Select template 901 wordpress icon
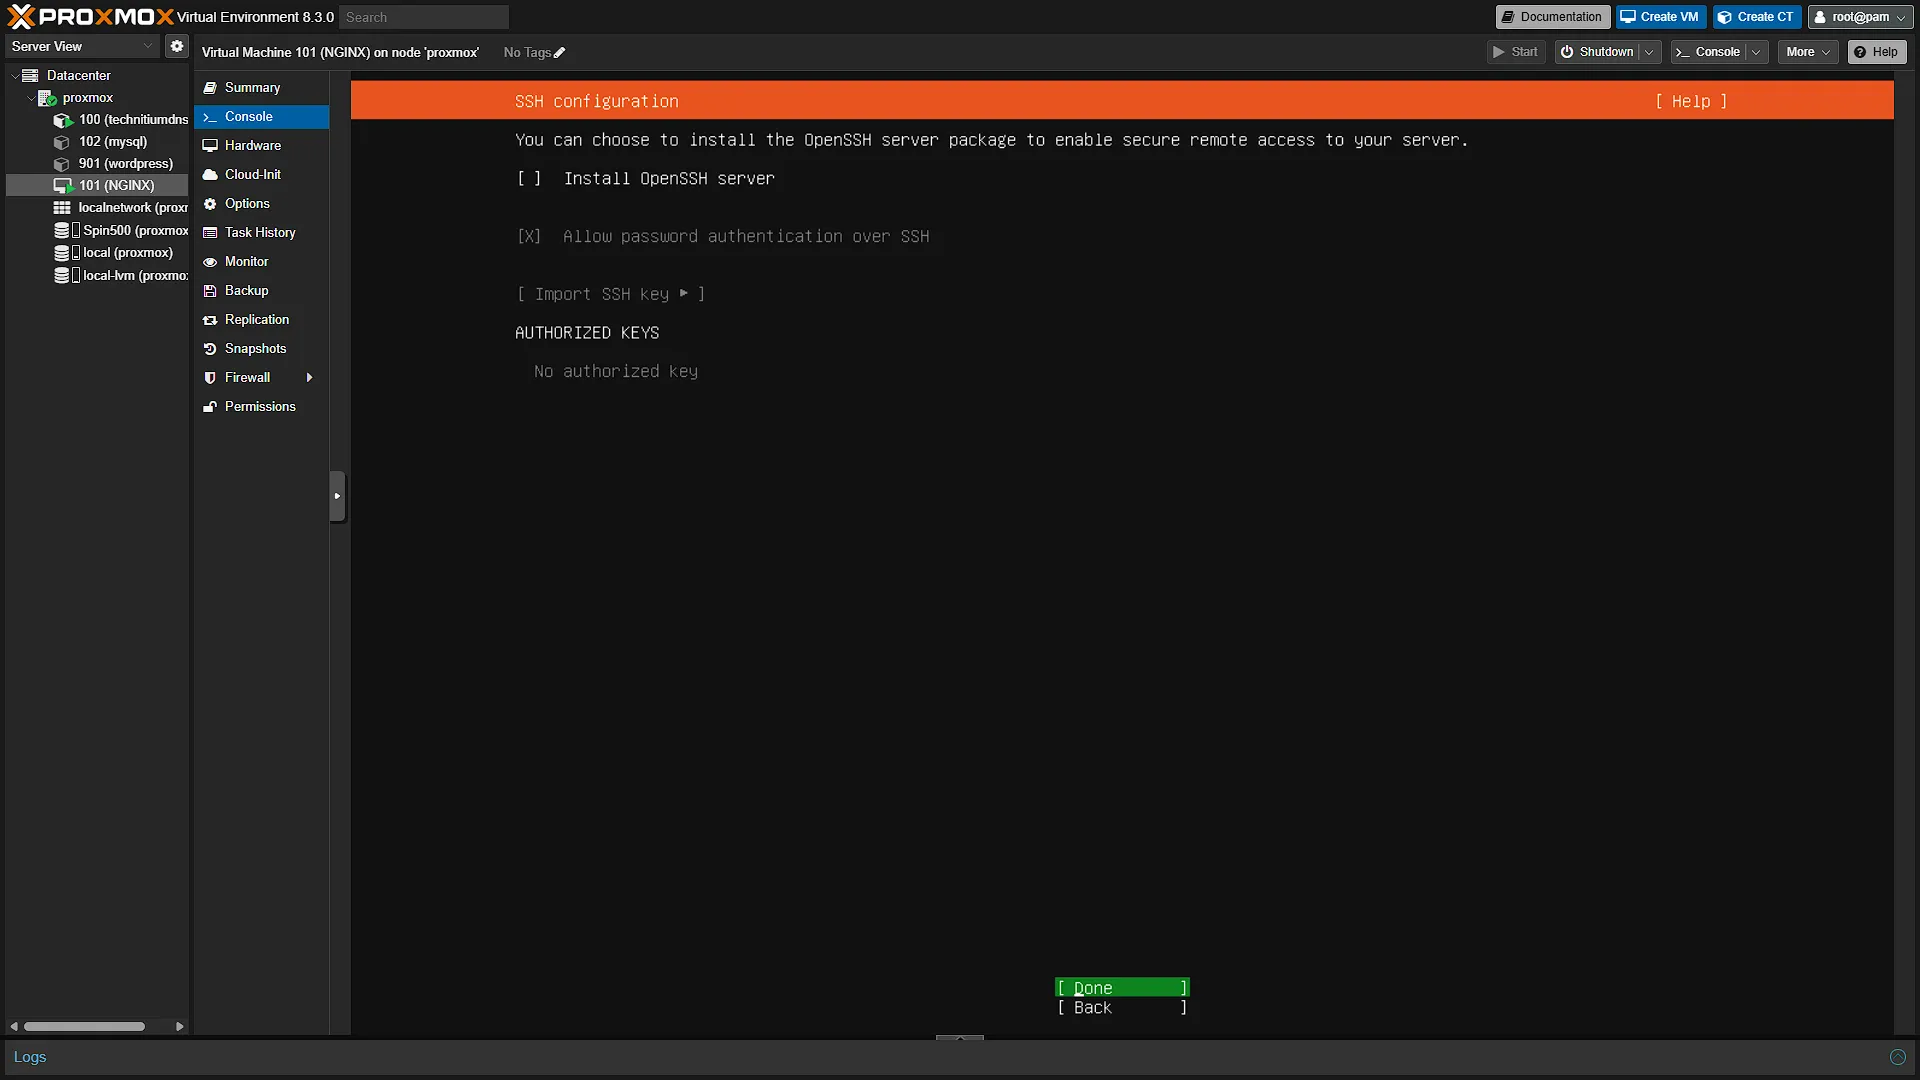The image size is (1920, 1080). click(x=62, y=164)
